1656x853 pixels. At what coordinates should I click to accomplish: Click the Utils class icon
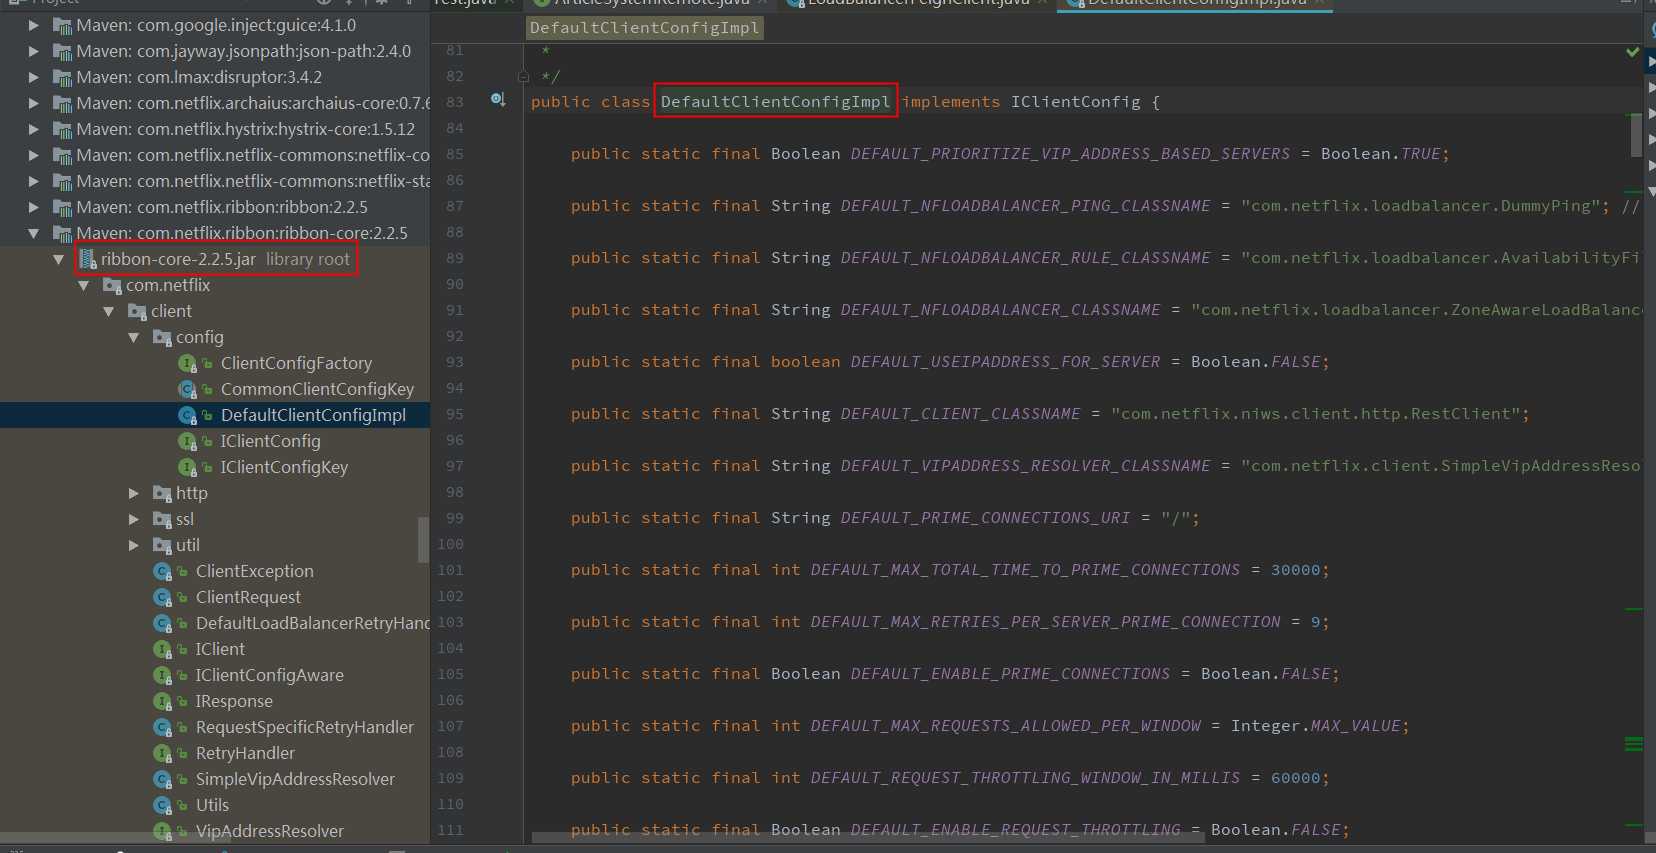(x=162, y=805)
